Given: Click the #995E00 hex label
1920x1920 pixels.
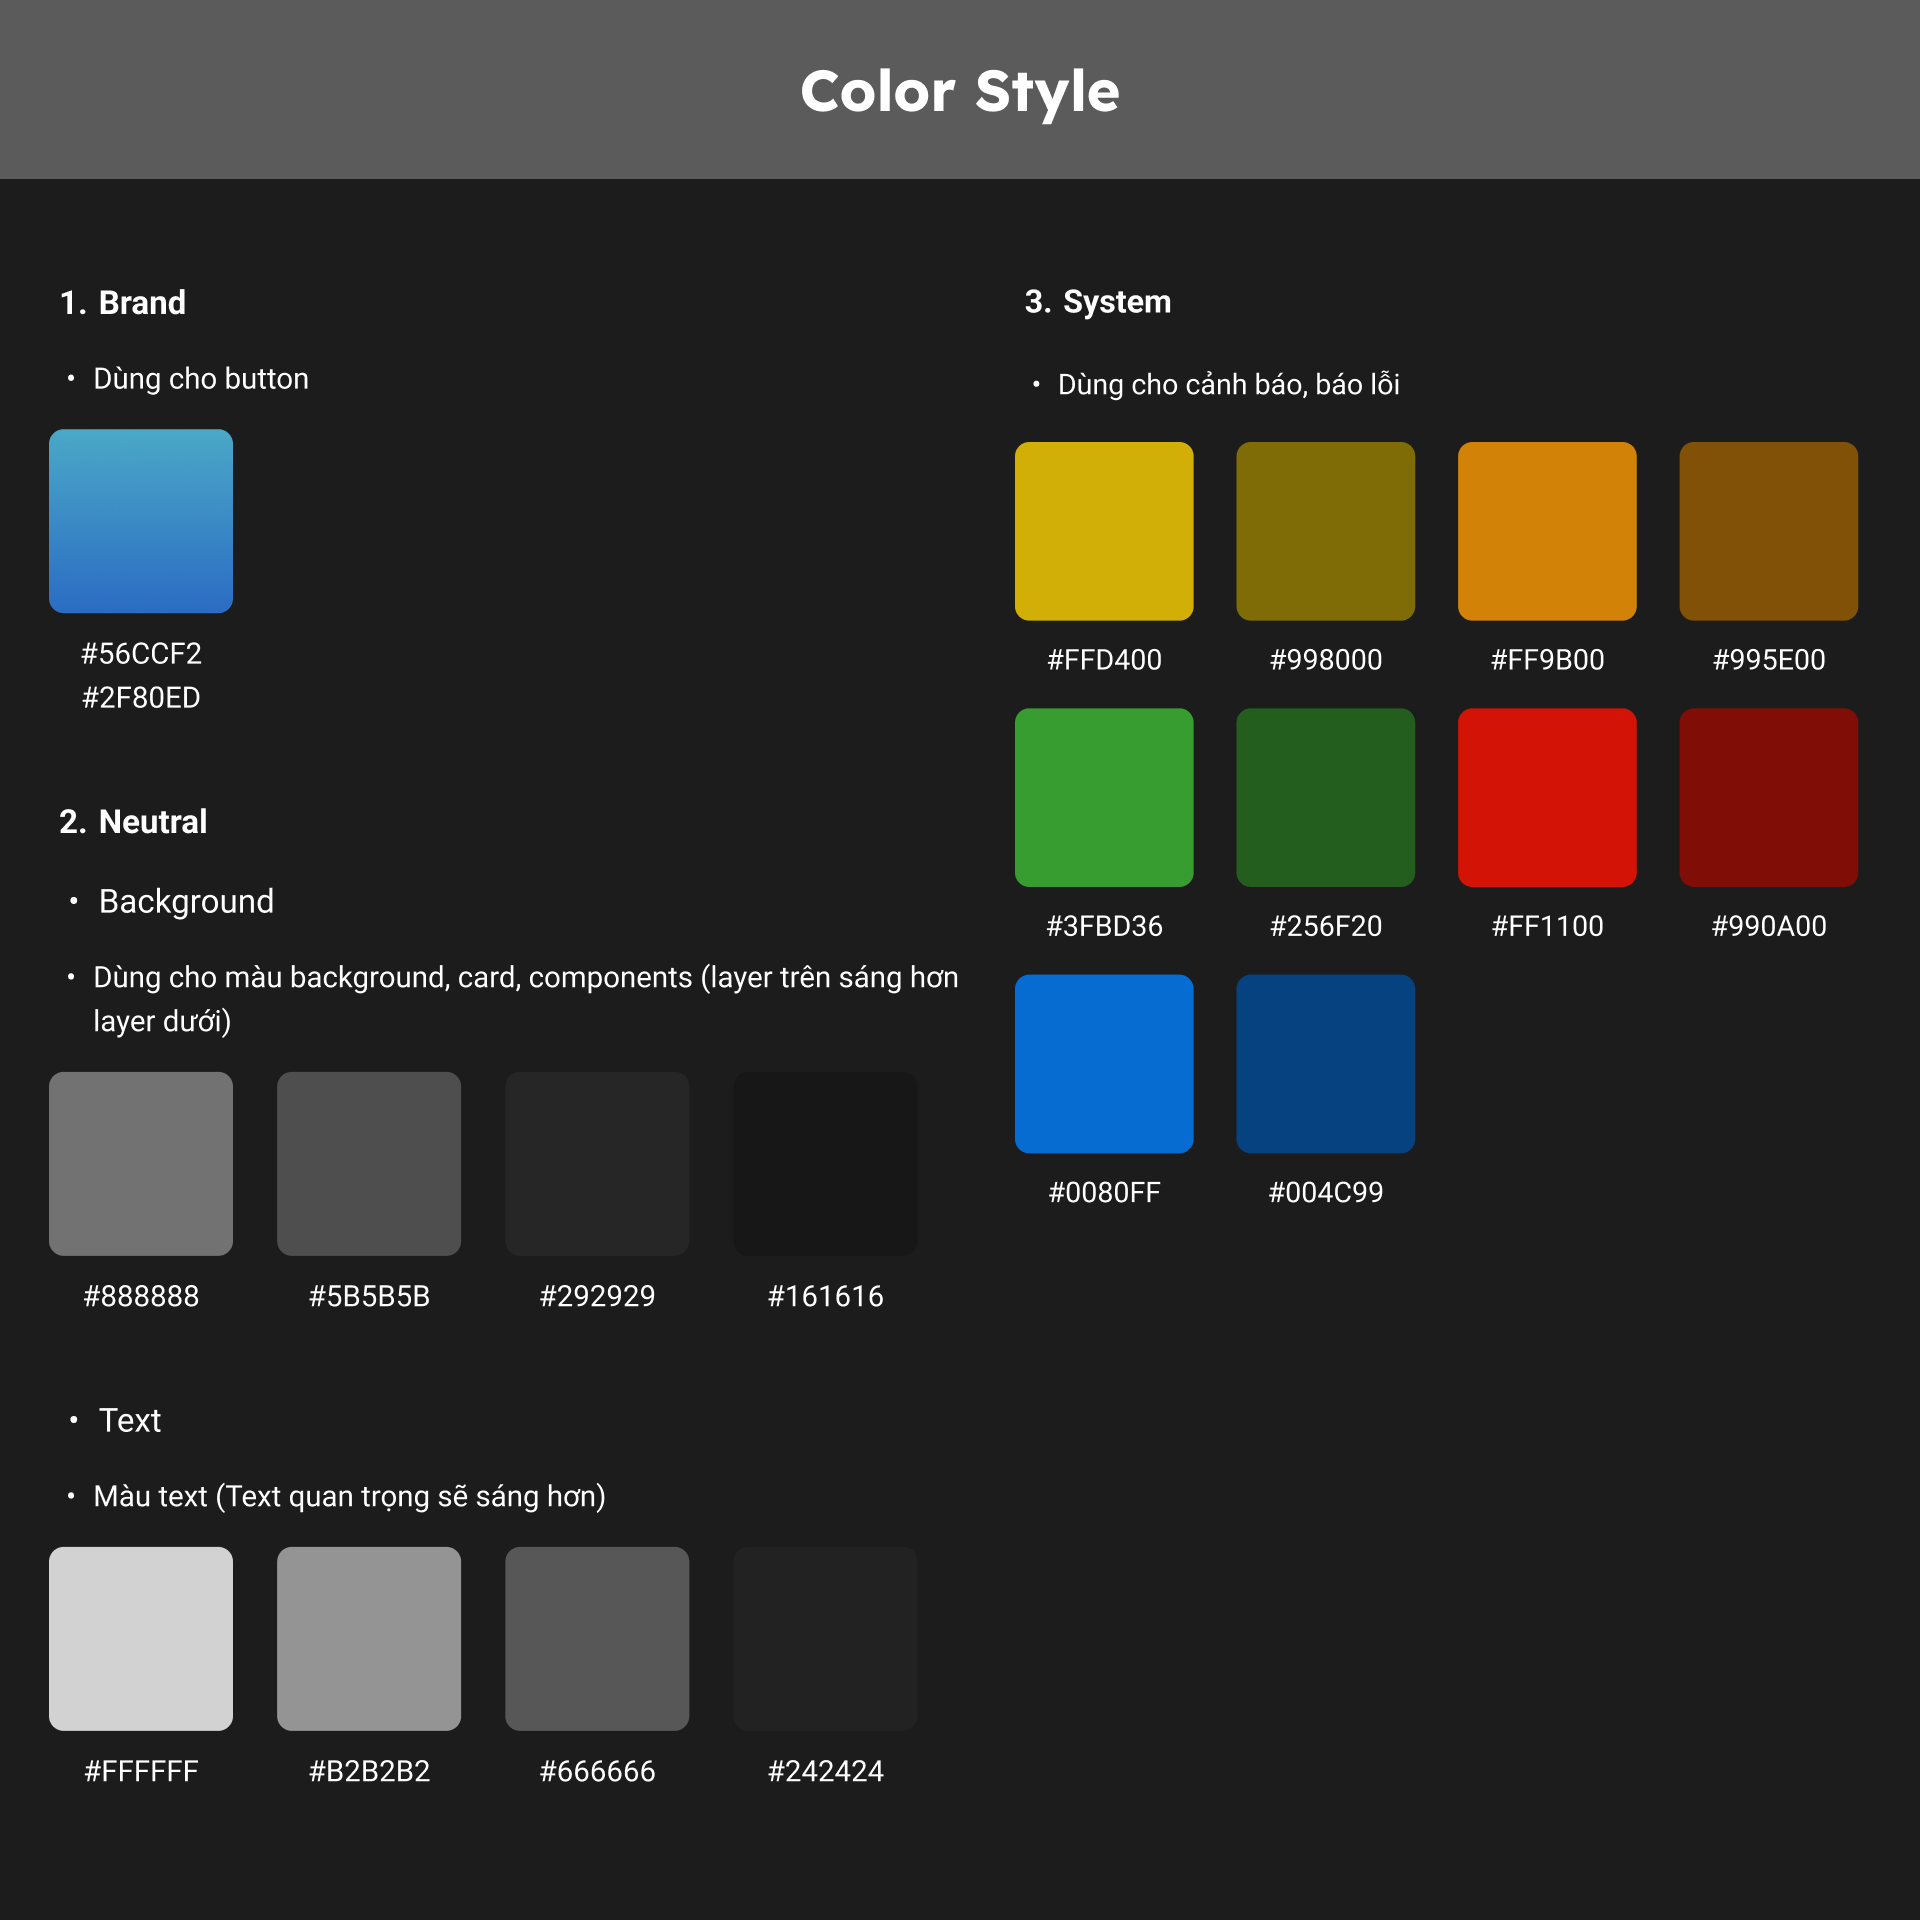Looking at the screenshot, I should (1769, 660).
